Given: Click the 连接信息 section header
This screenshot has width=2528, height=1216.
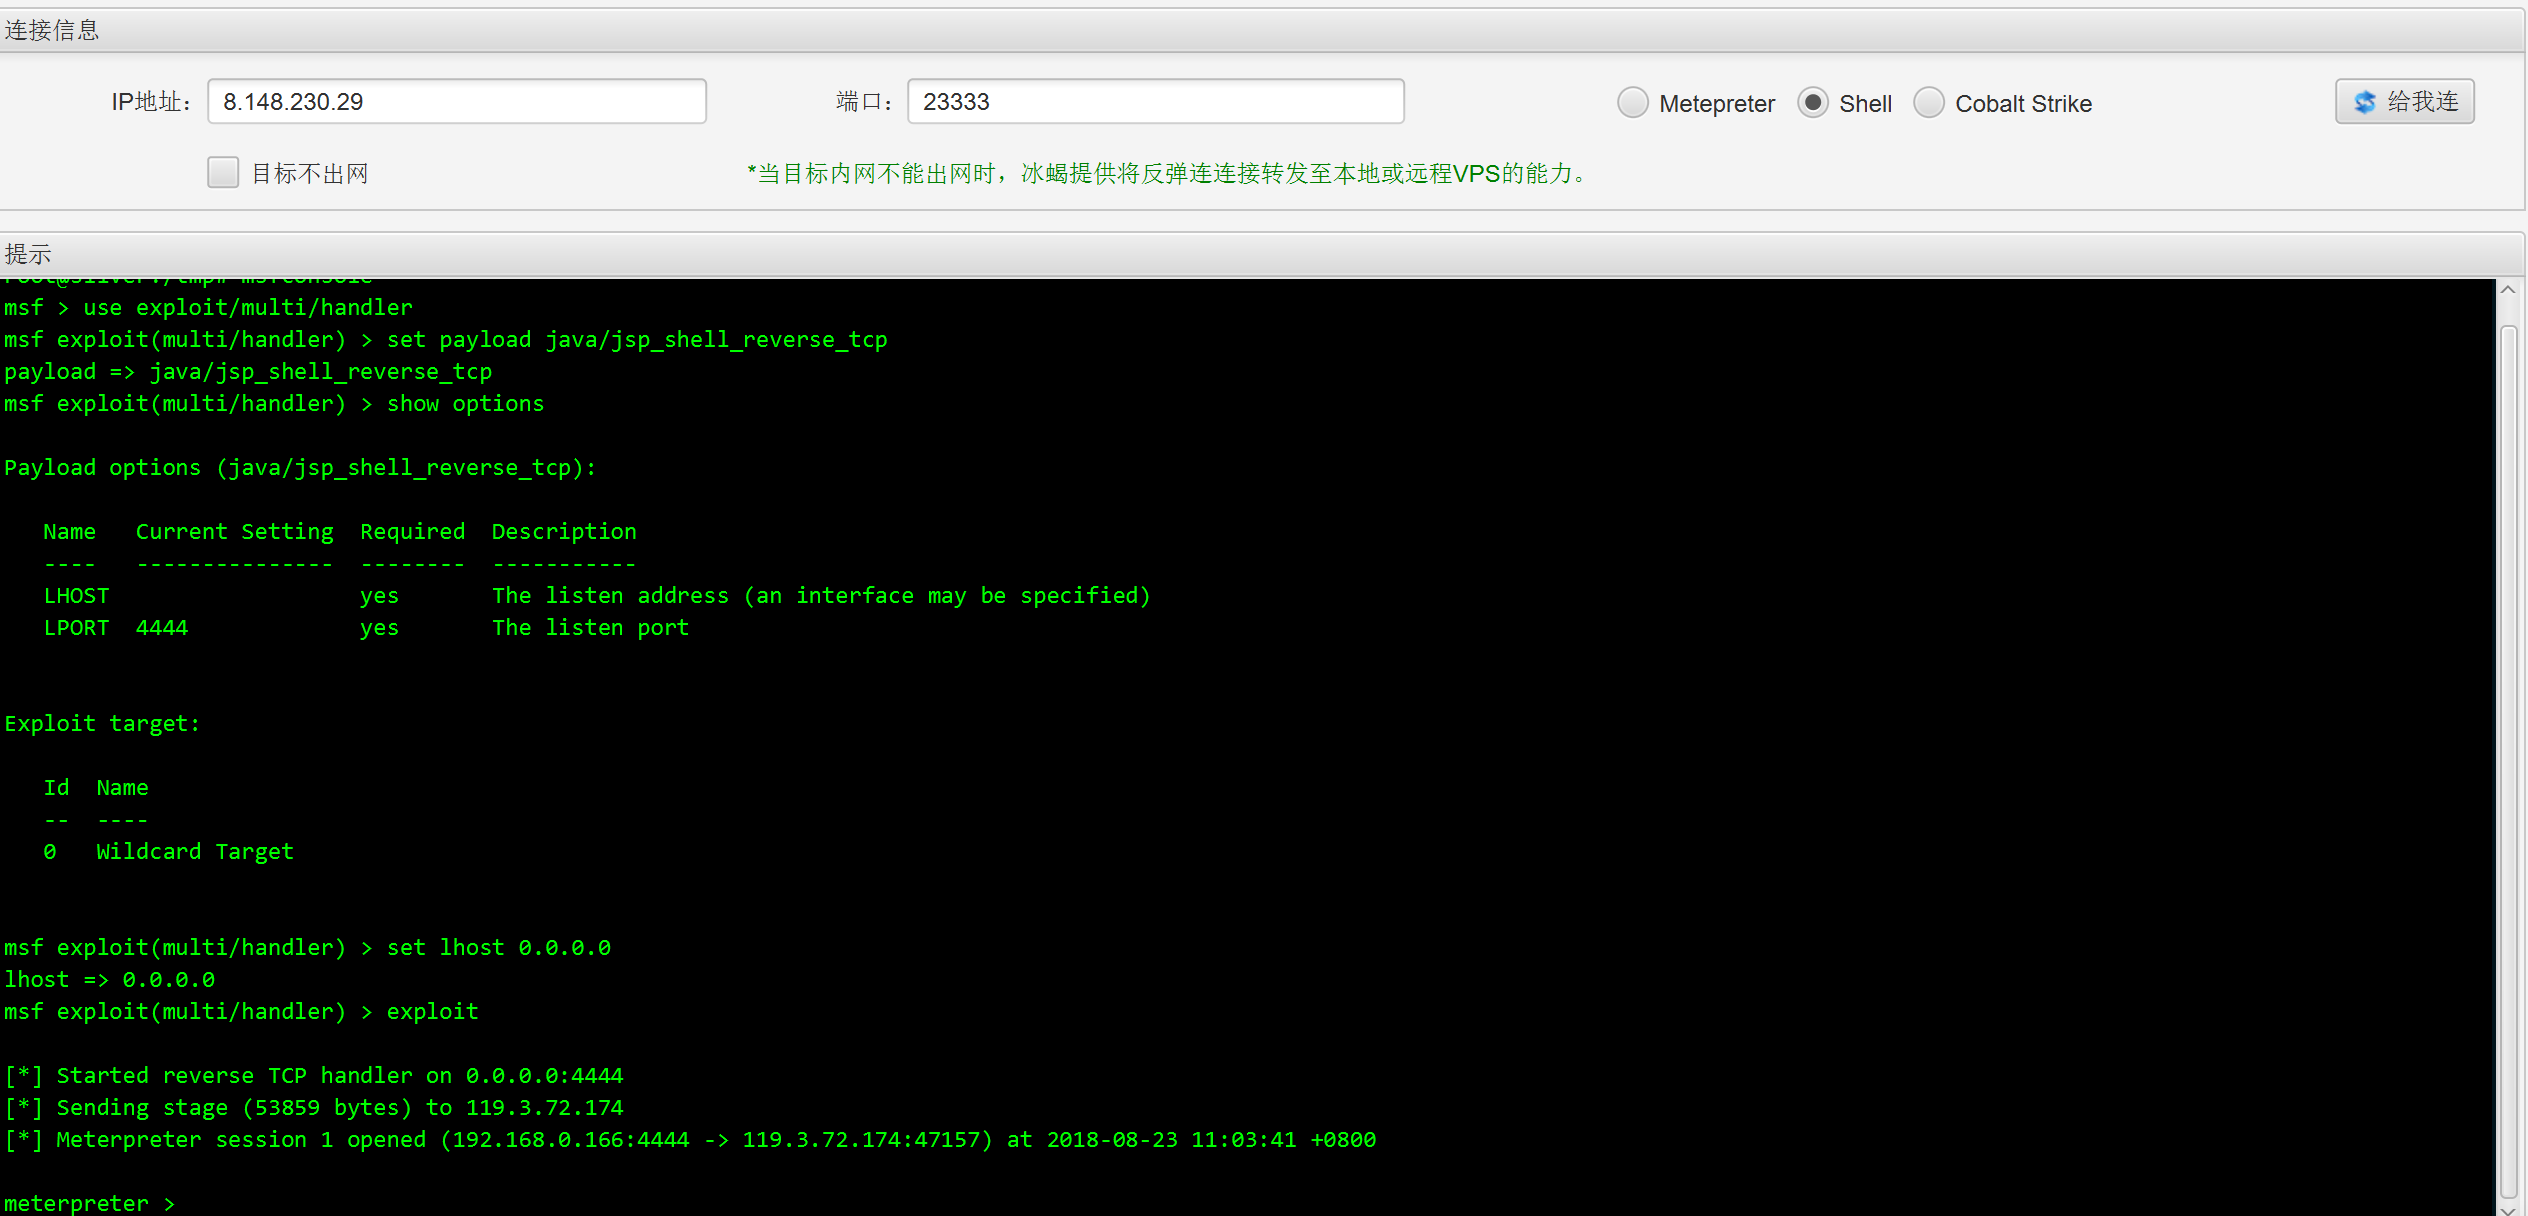Looking at the screenshot, I should pyautogui.click(x=1262, y=30).
